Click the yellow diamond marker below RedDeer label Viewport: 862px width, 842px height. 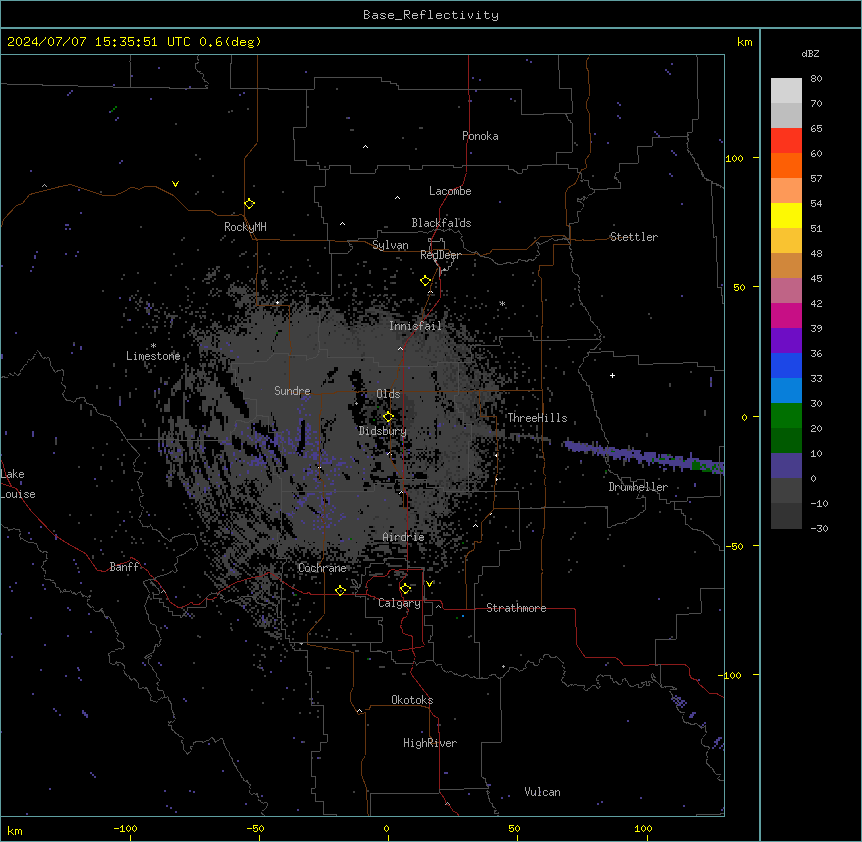click(x=425, y=281)
